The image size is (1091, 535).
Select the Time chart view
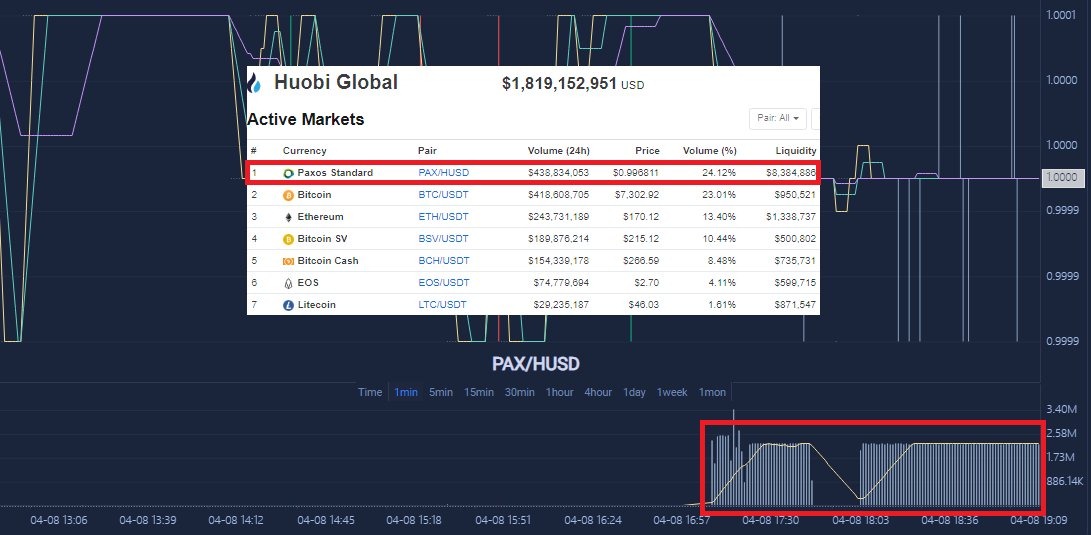tap(370, 392)
